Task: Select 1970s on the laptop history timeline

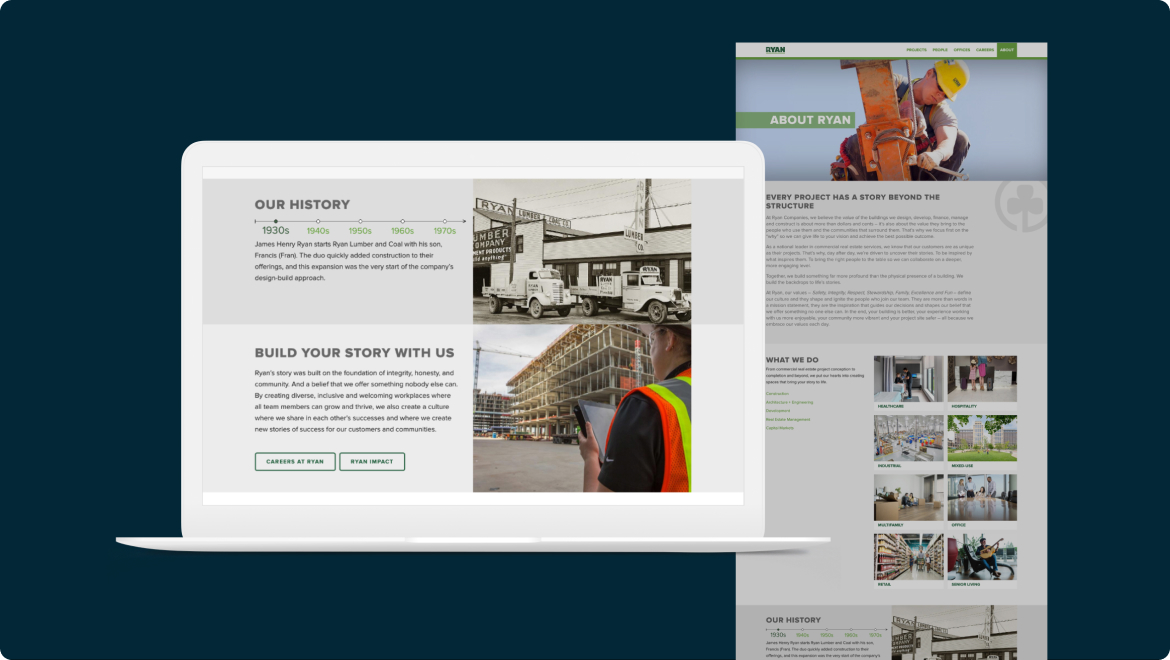Action: pos(445,231)
